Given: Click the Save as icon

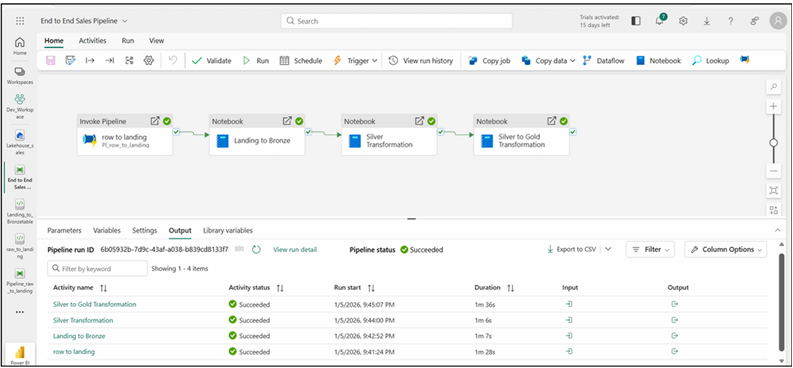Looking at the screenshot, I should (70, 61).
